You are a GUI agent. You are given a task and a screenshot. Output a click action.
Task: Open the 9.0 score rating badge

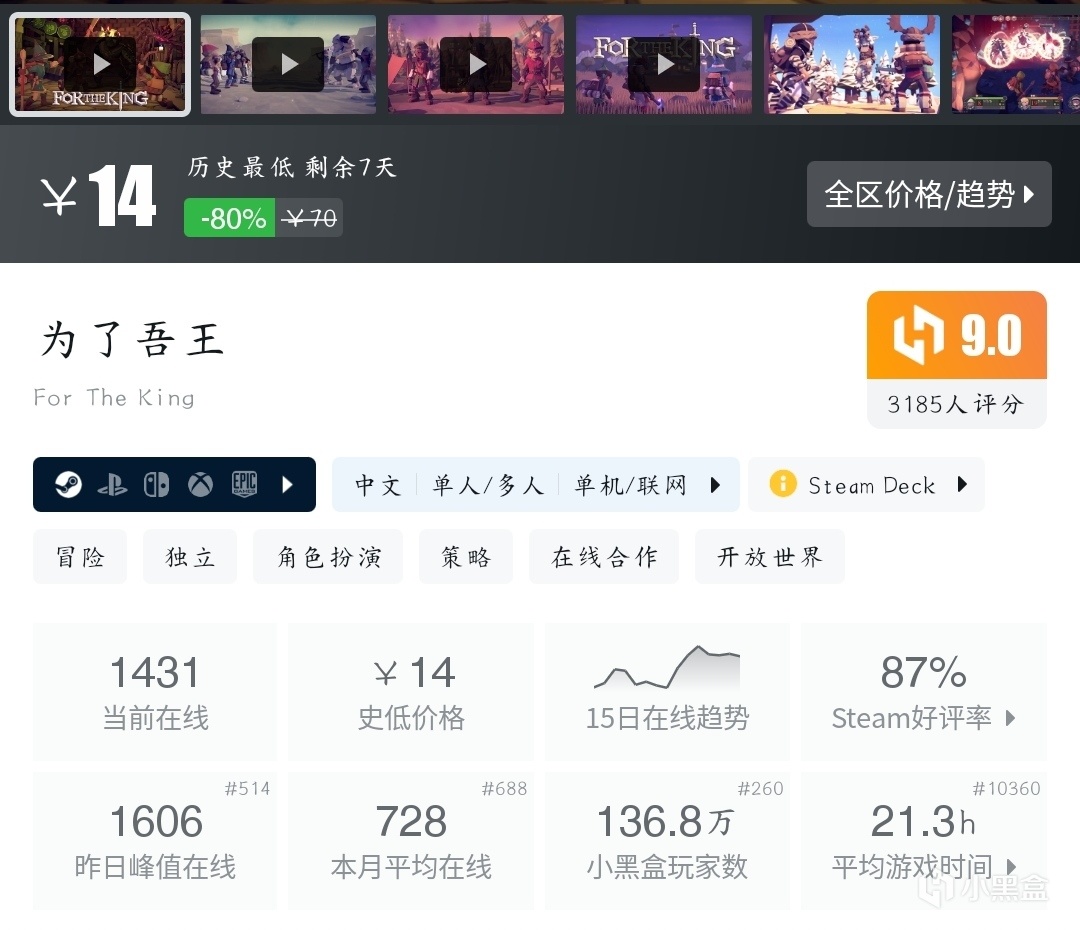click(x=957, y=359)
